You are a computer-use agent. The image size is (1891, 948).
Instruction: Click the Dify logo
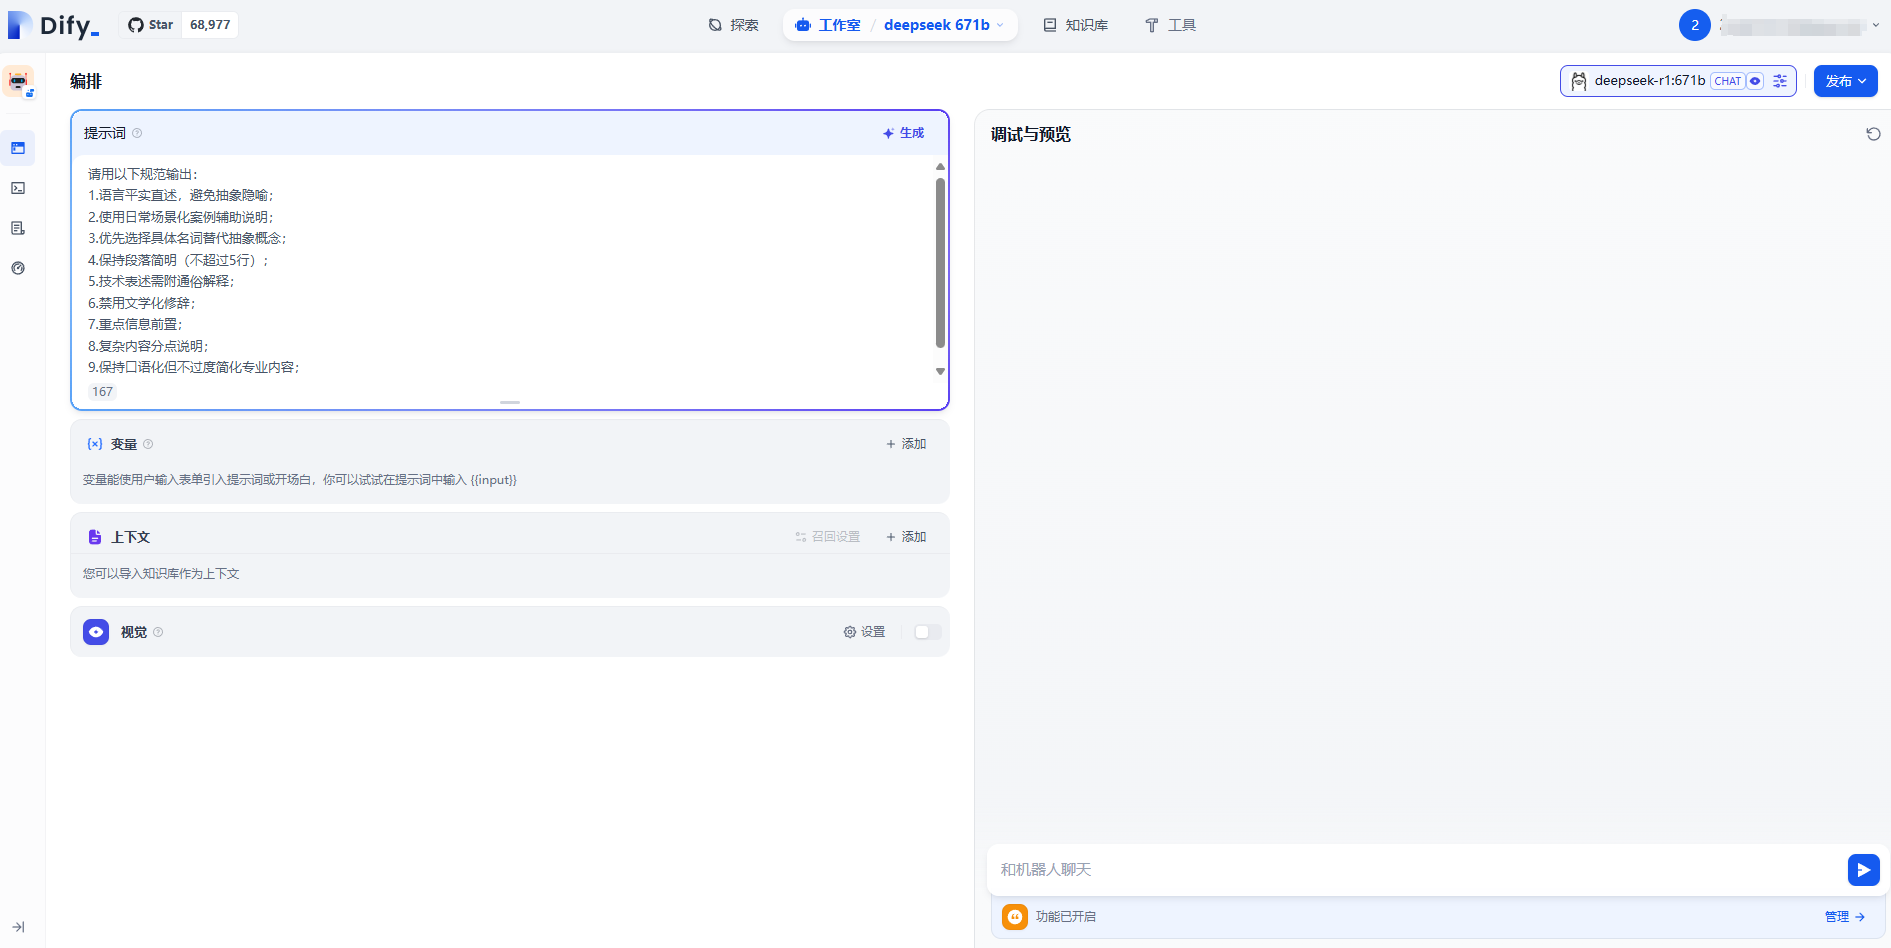53,25
